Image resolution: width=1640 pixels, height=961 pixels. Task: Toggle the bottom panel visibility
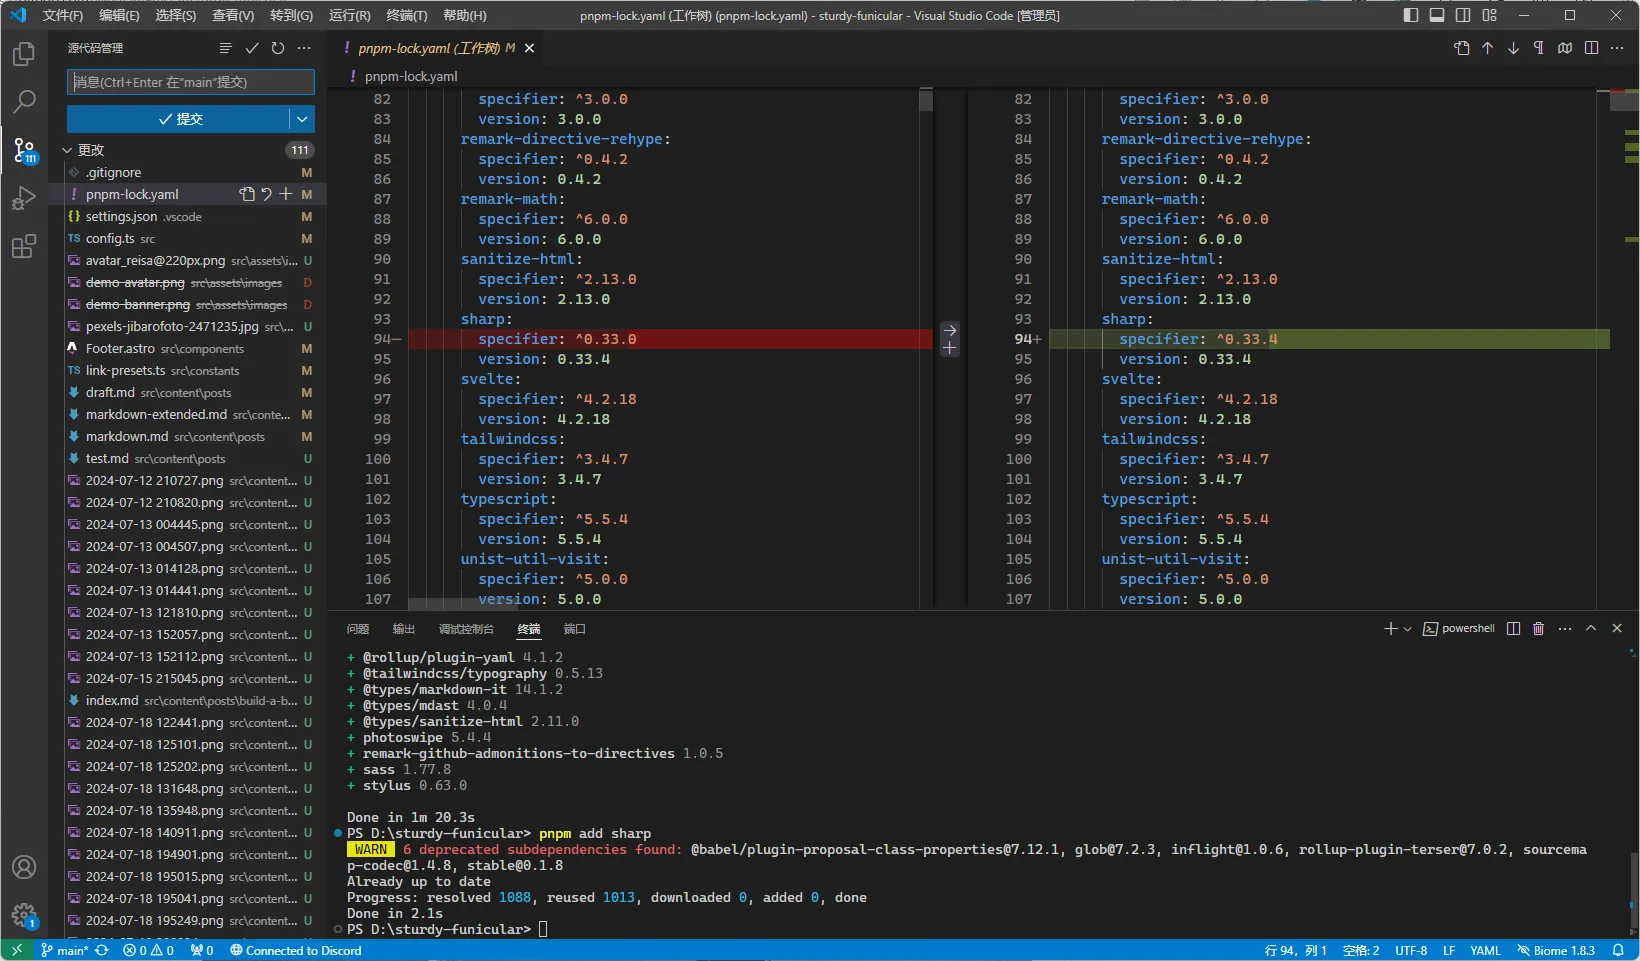coord(1437,15)
